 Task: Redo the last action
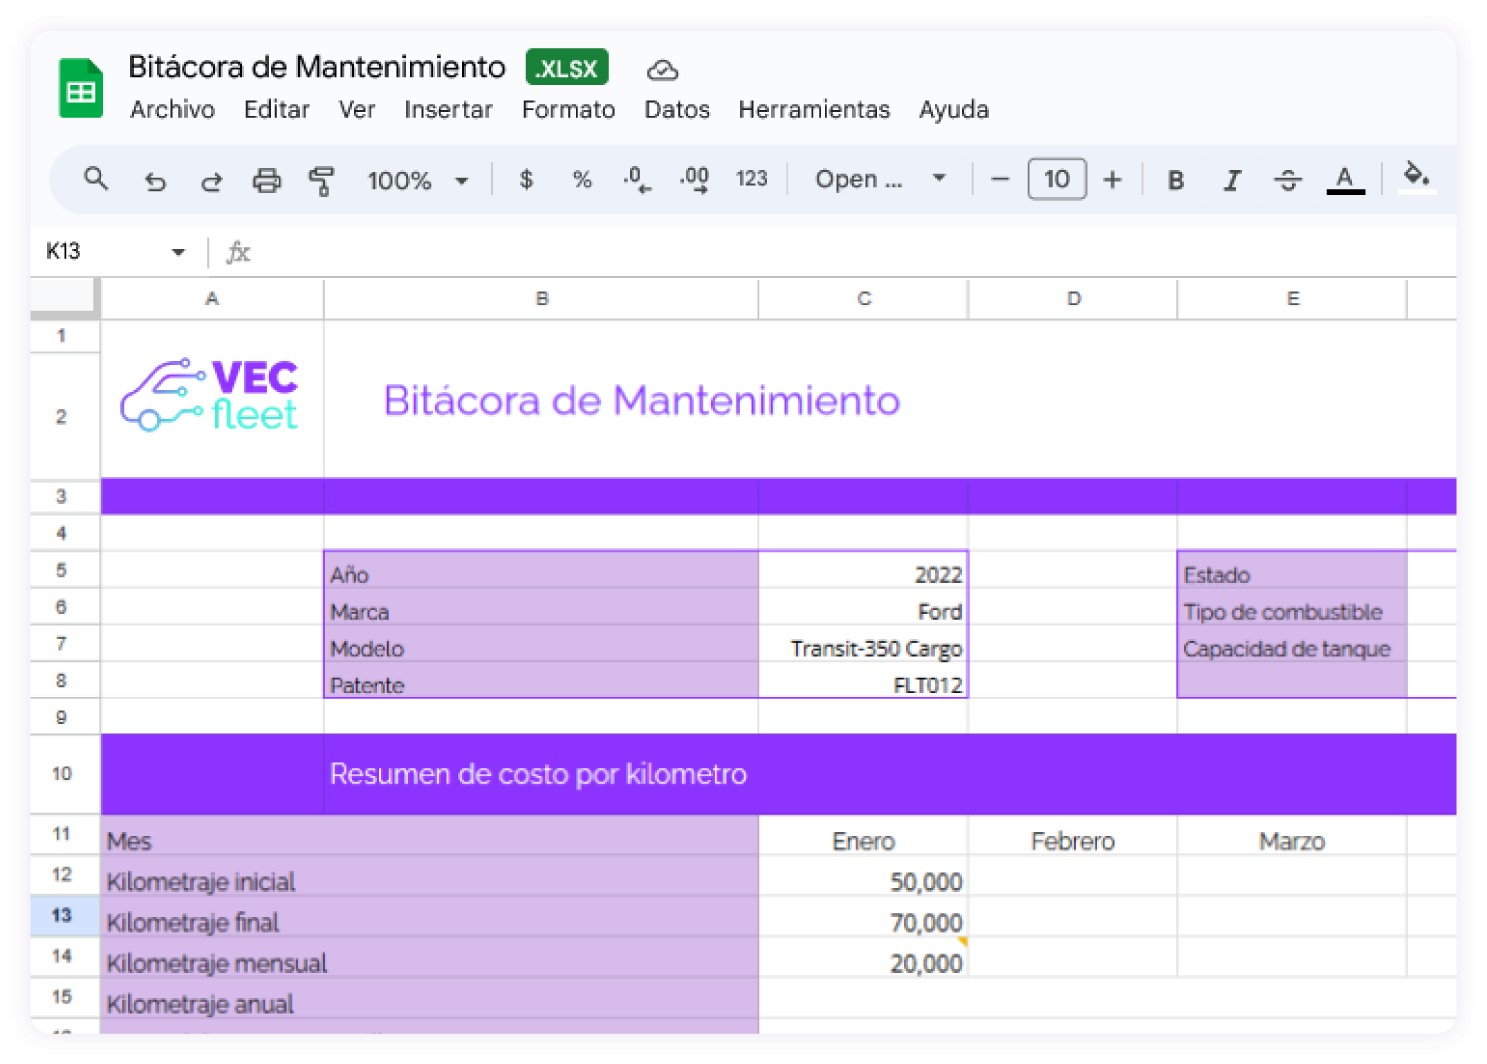[211, 181]
